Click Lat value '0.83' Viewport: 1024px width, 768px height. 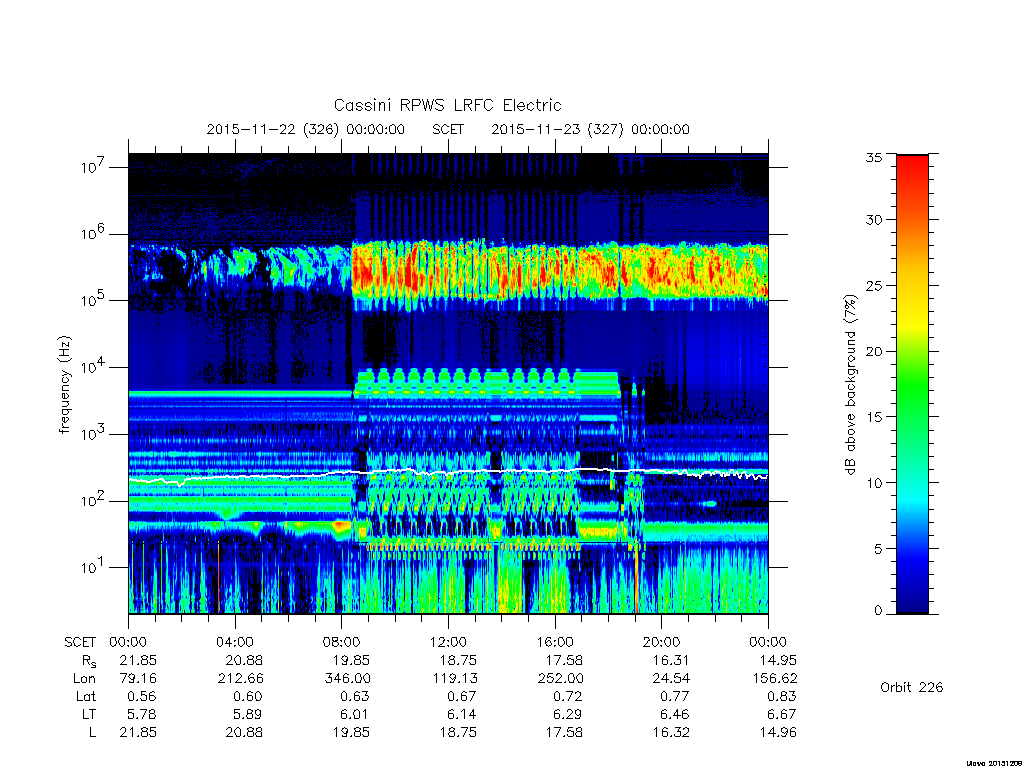pos(782,696)
